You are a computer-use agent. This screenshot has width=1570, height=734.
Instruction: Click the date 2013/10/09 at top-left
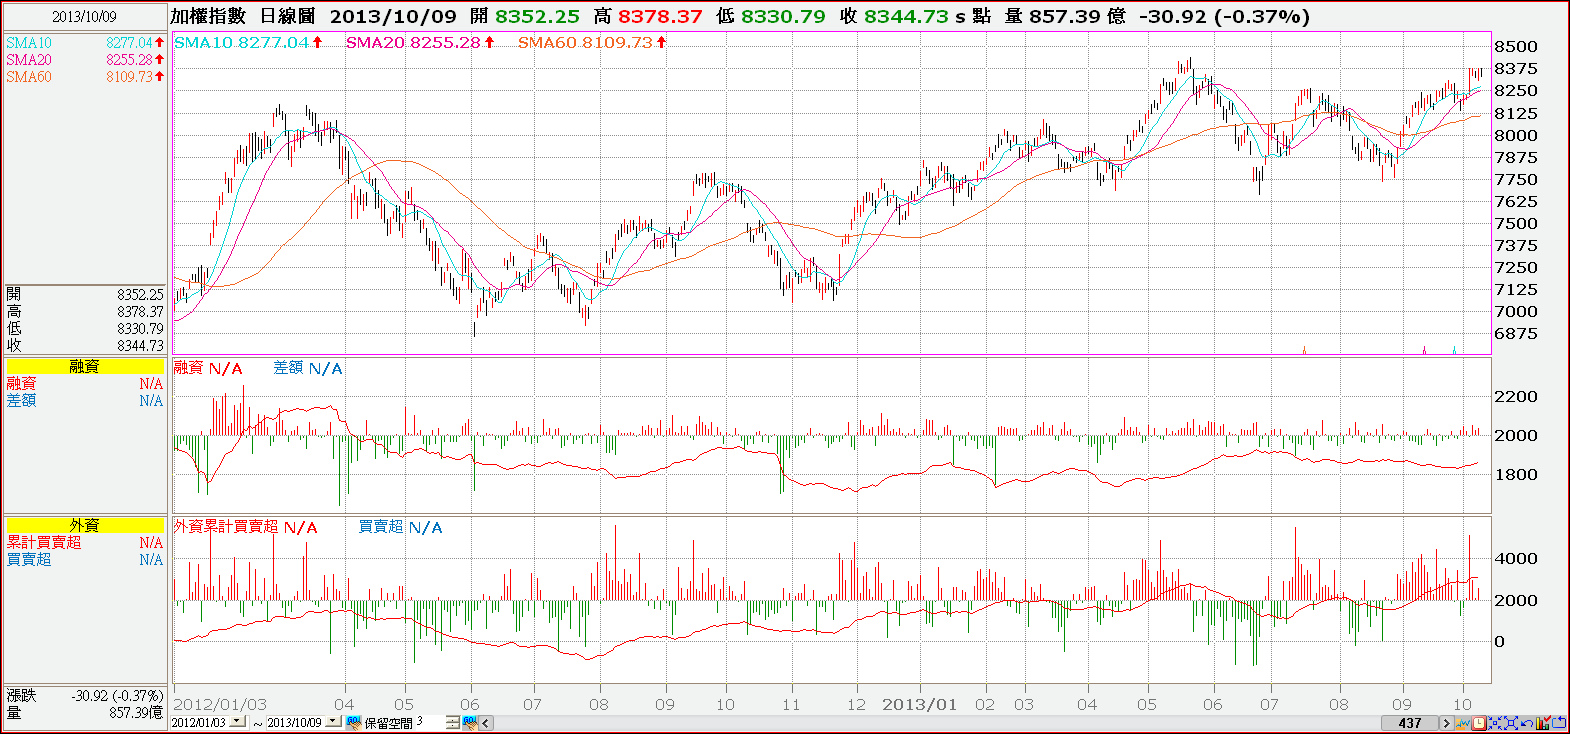[84, 17]
